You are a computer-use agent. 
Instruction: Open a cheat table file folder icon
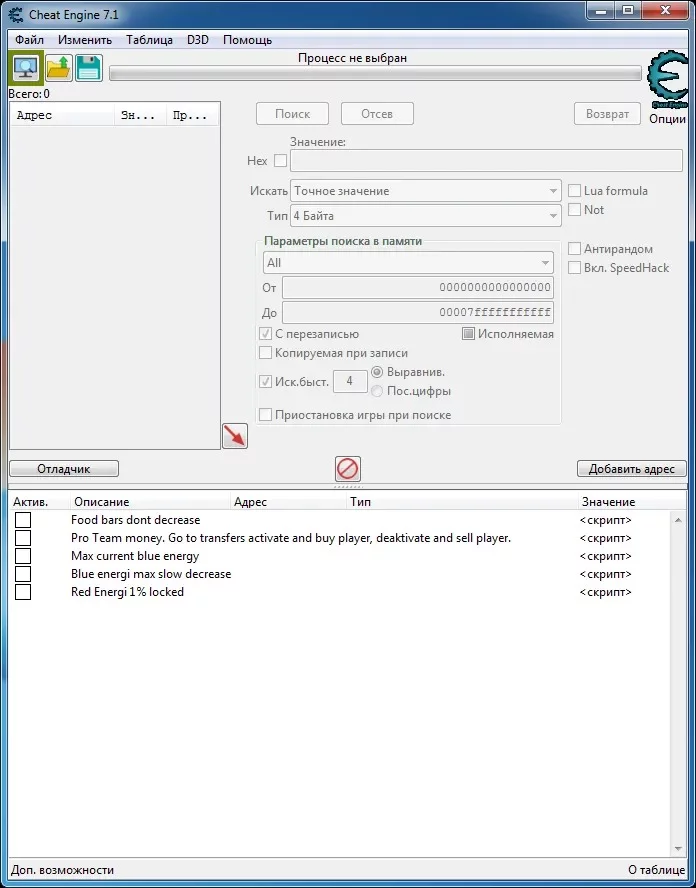pyautogui.click(x=59, y=68)
